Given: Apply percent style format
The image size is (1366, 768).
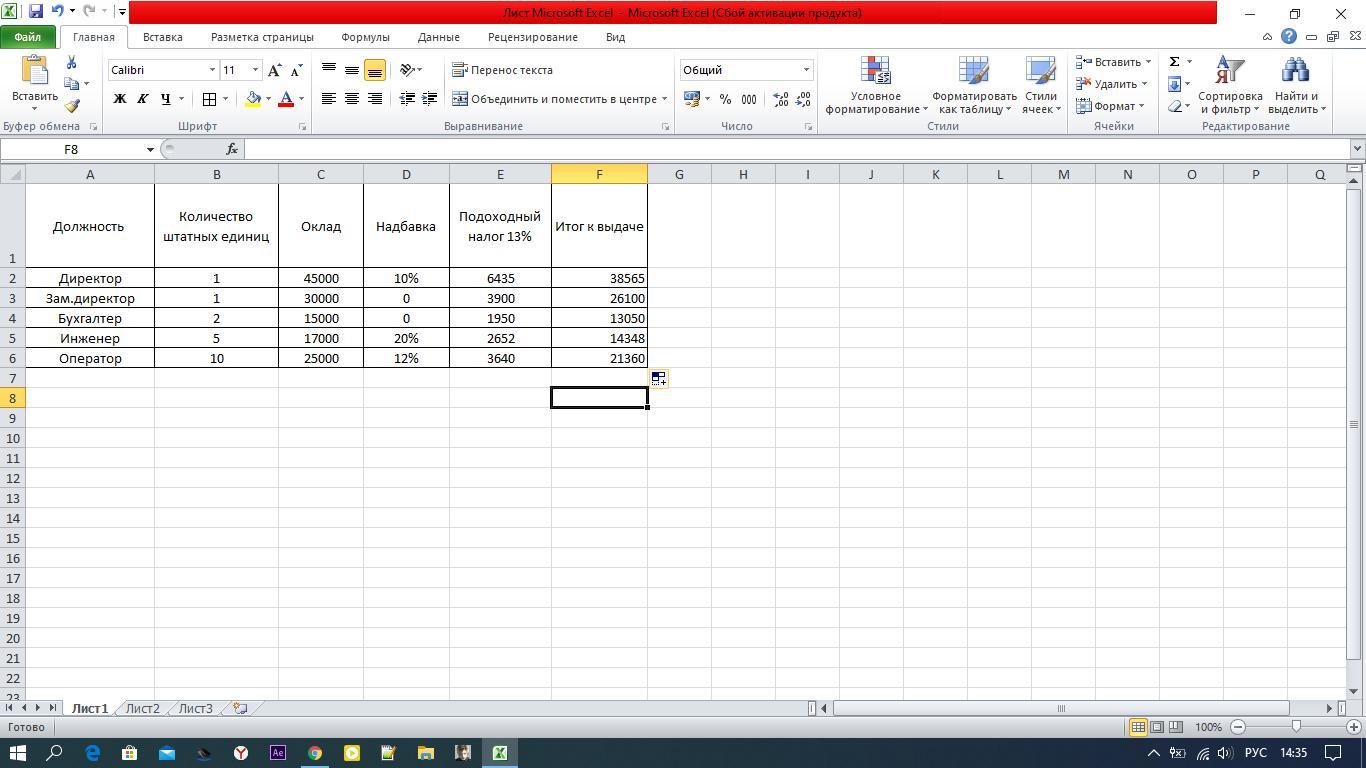Looking at the screenshot, I should point(725,99).
